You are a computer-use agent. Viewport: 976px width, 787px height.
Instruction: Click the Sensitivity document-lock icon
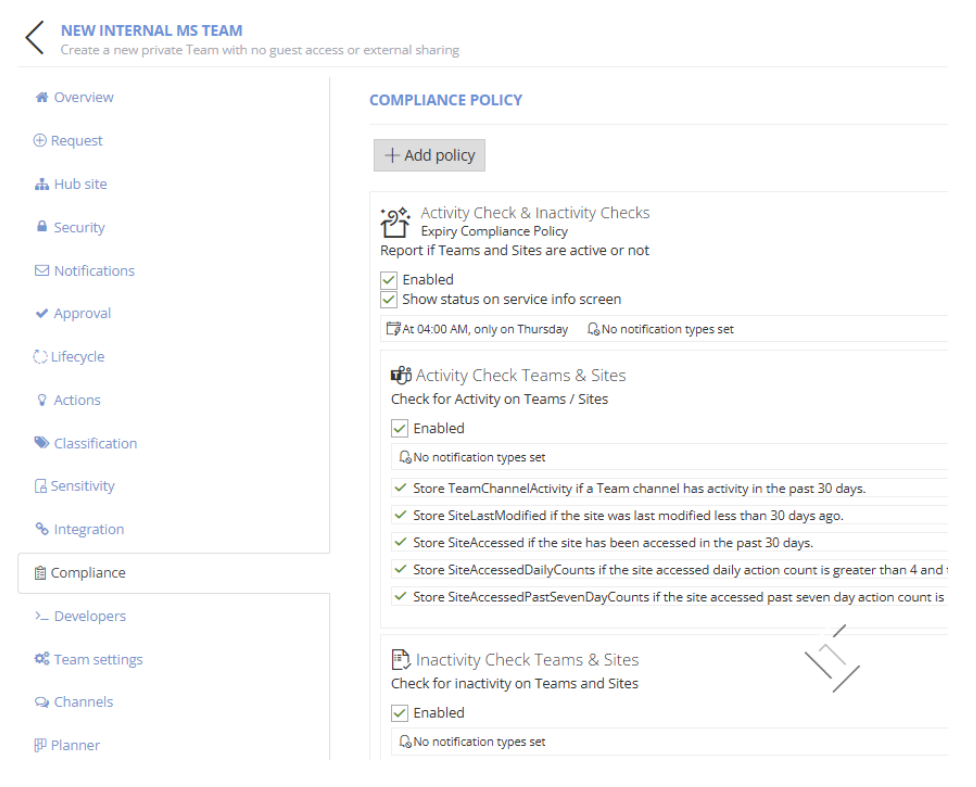pyautogui.click(x=40, y=486)
